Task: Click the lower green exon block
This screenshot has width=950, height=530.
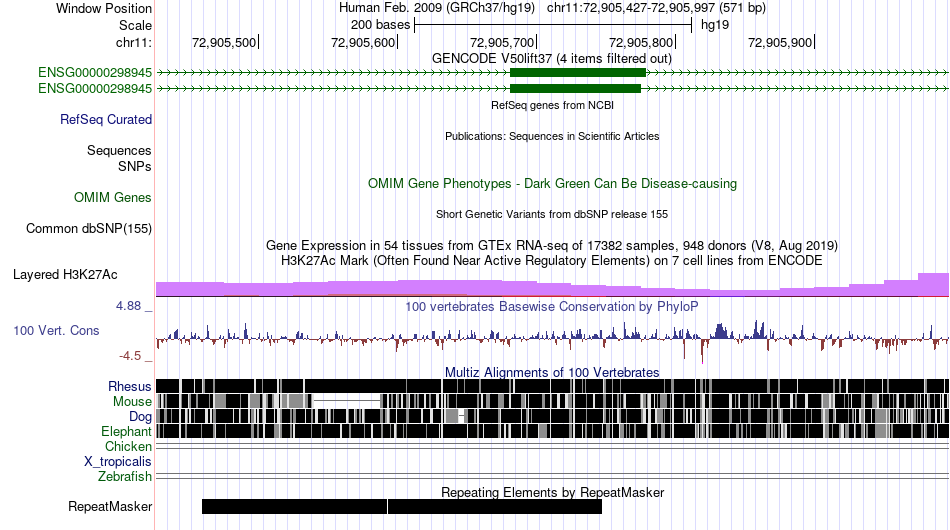Action: point(576,88)
